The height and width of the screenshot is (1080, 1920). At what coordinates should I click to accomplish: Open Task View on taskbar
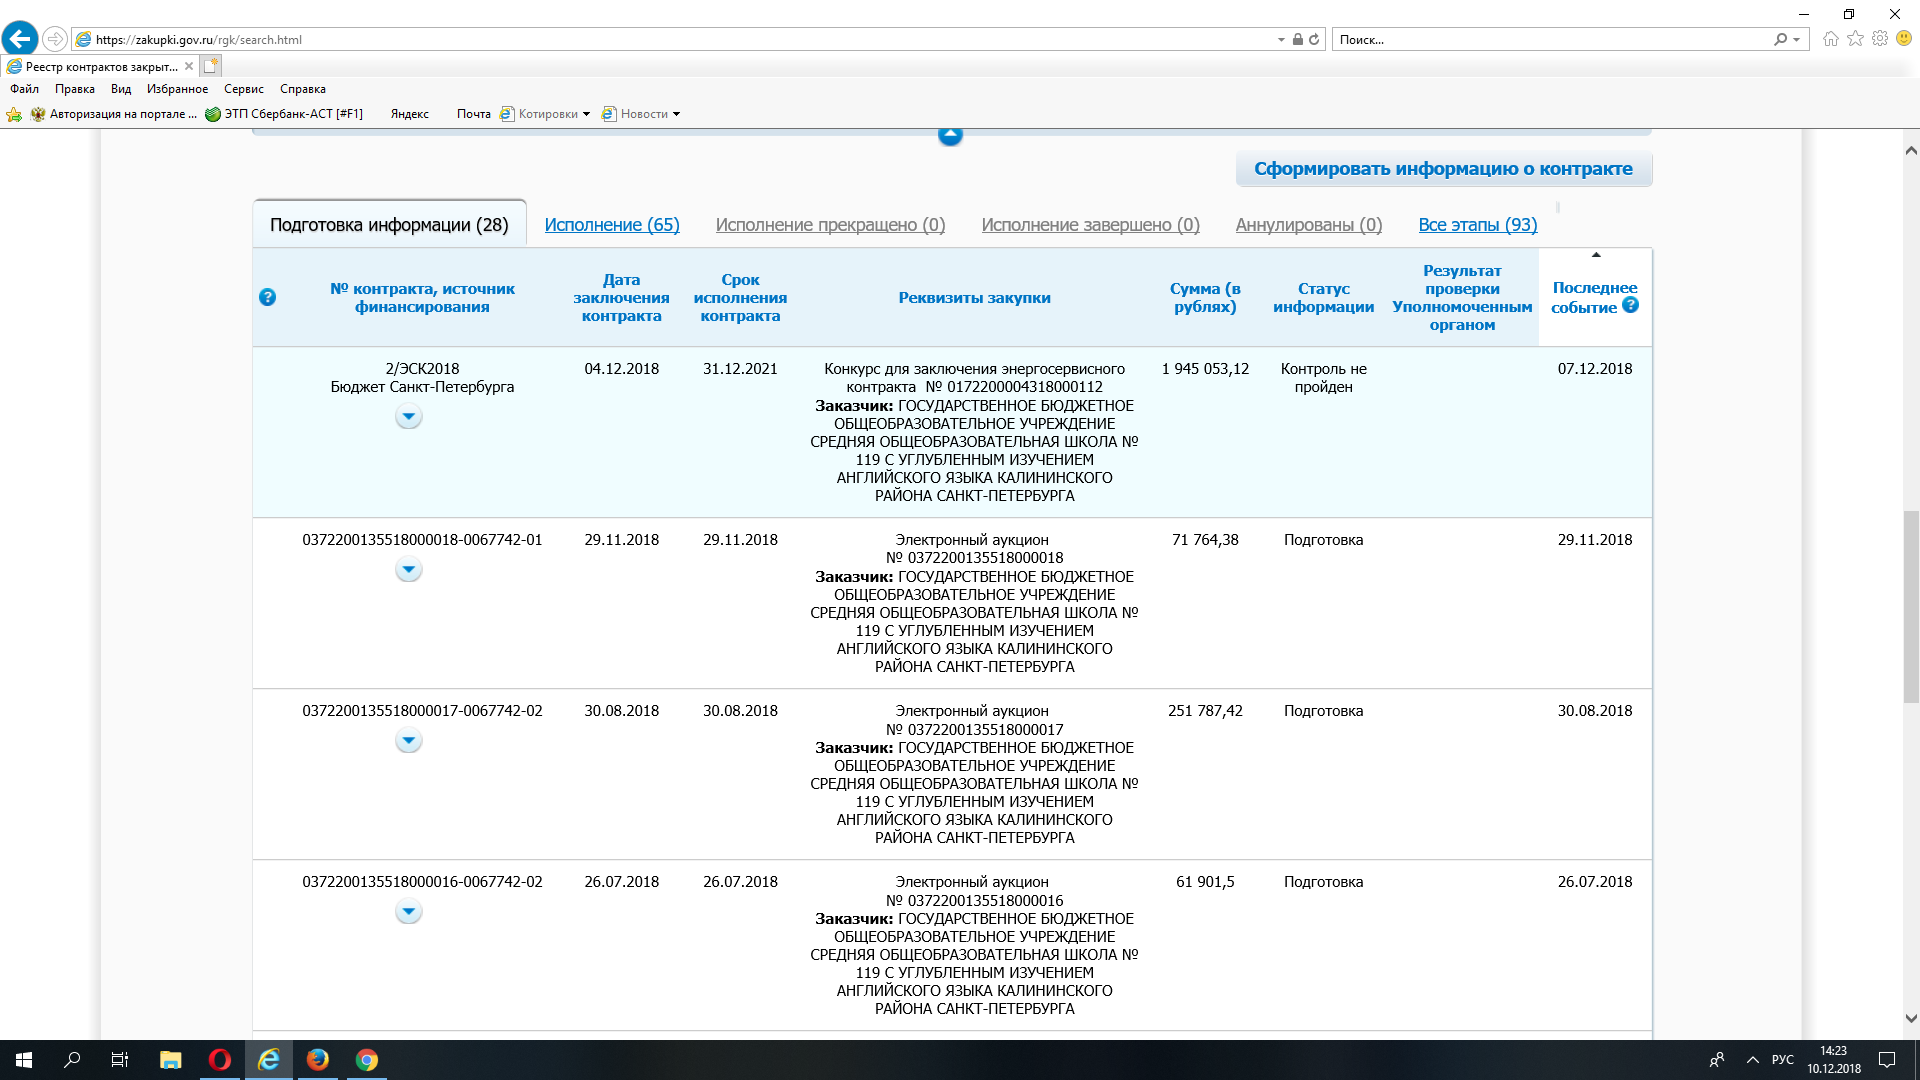coord(120,1060)
